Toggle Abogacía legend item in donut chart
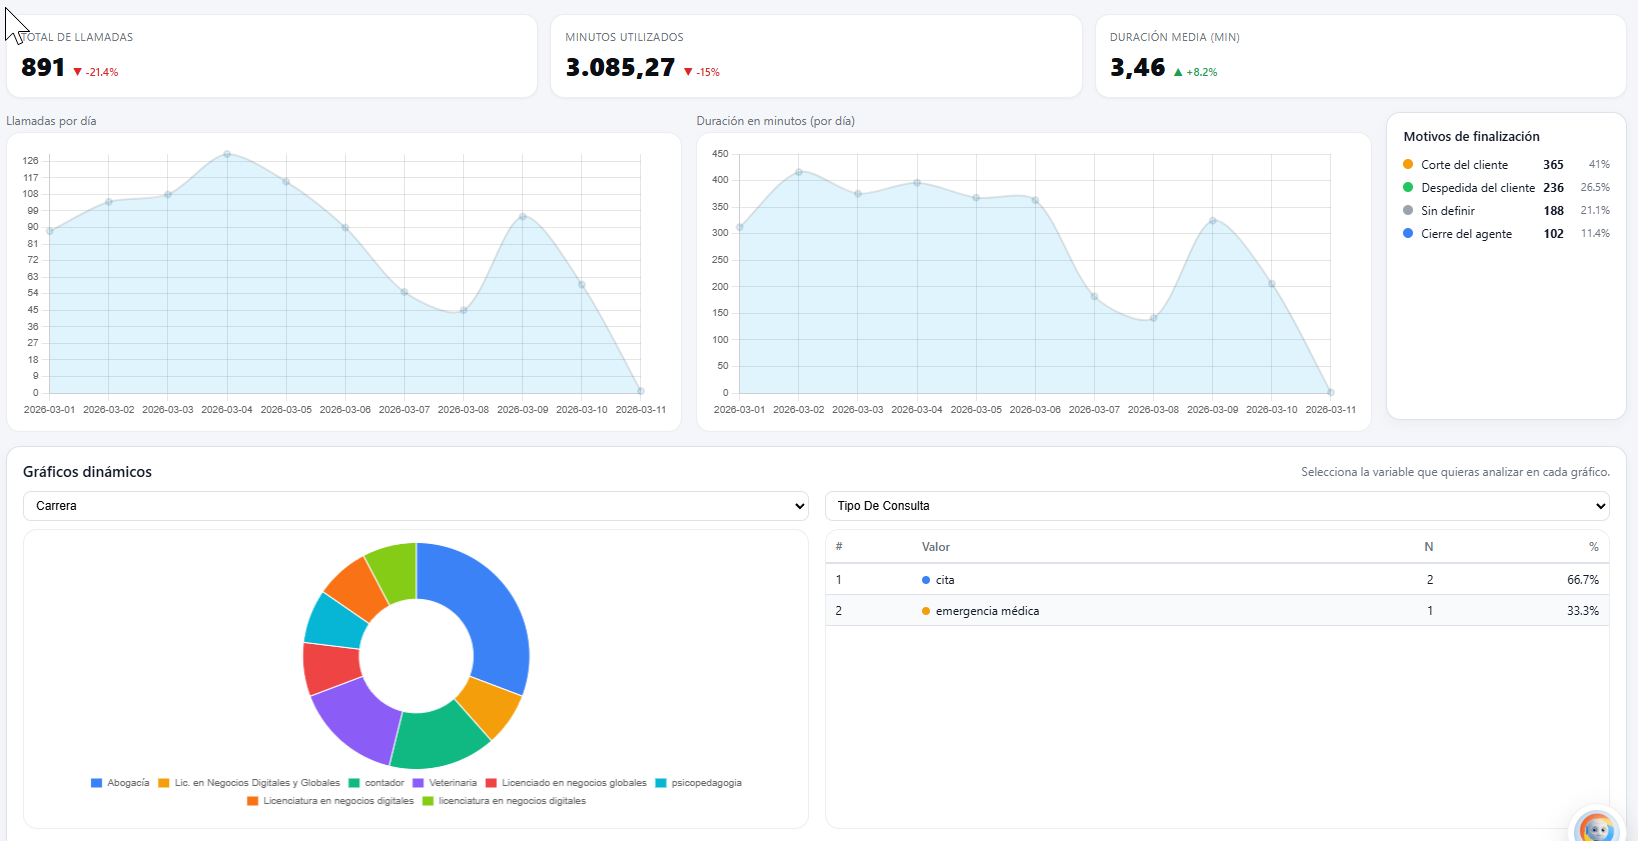The width and height of the screenshot is (1638, 841). click(120, 783)
